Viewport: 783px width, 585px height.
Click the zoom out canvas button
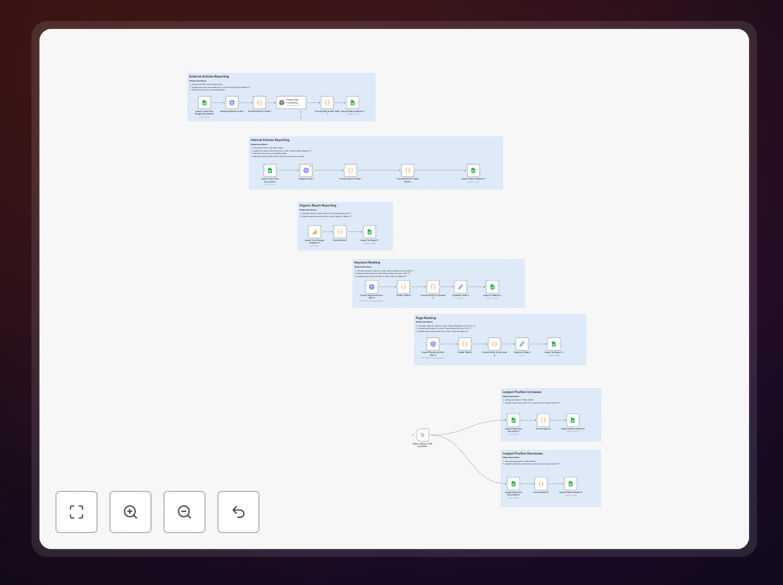click(184, 512)
